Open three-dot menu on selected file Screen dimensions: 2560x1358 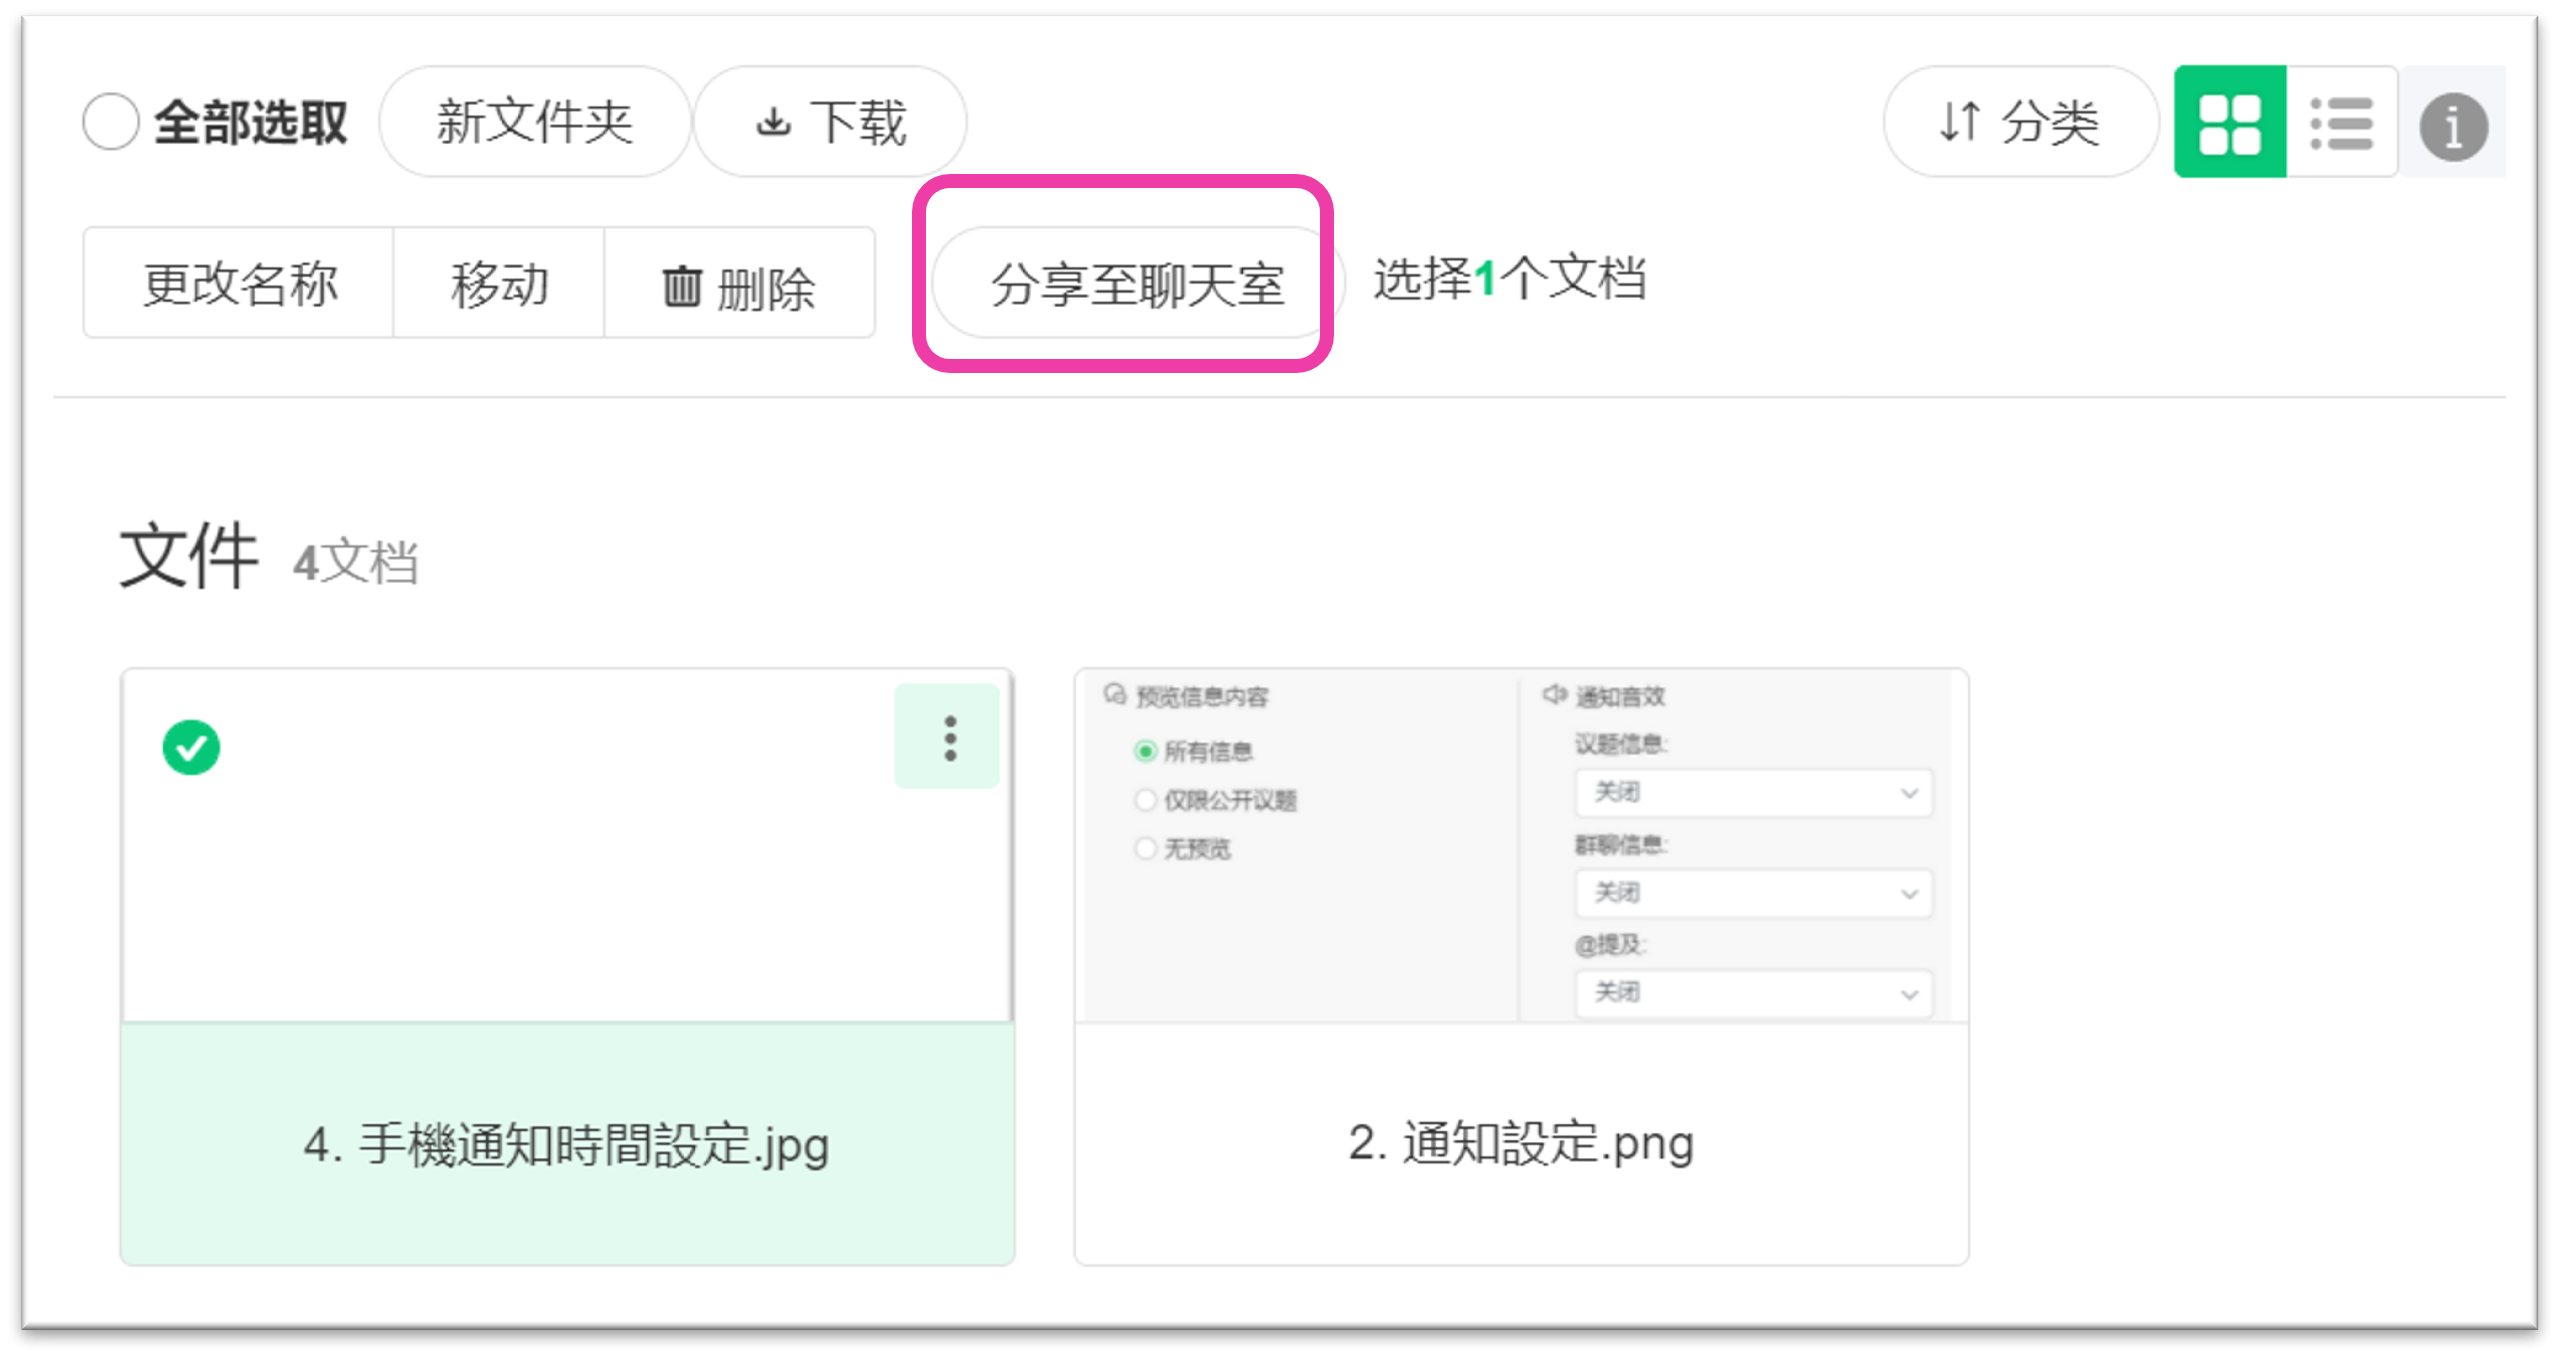[x=949, y=738]
